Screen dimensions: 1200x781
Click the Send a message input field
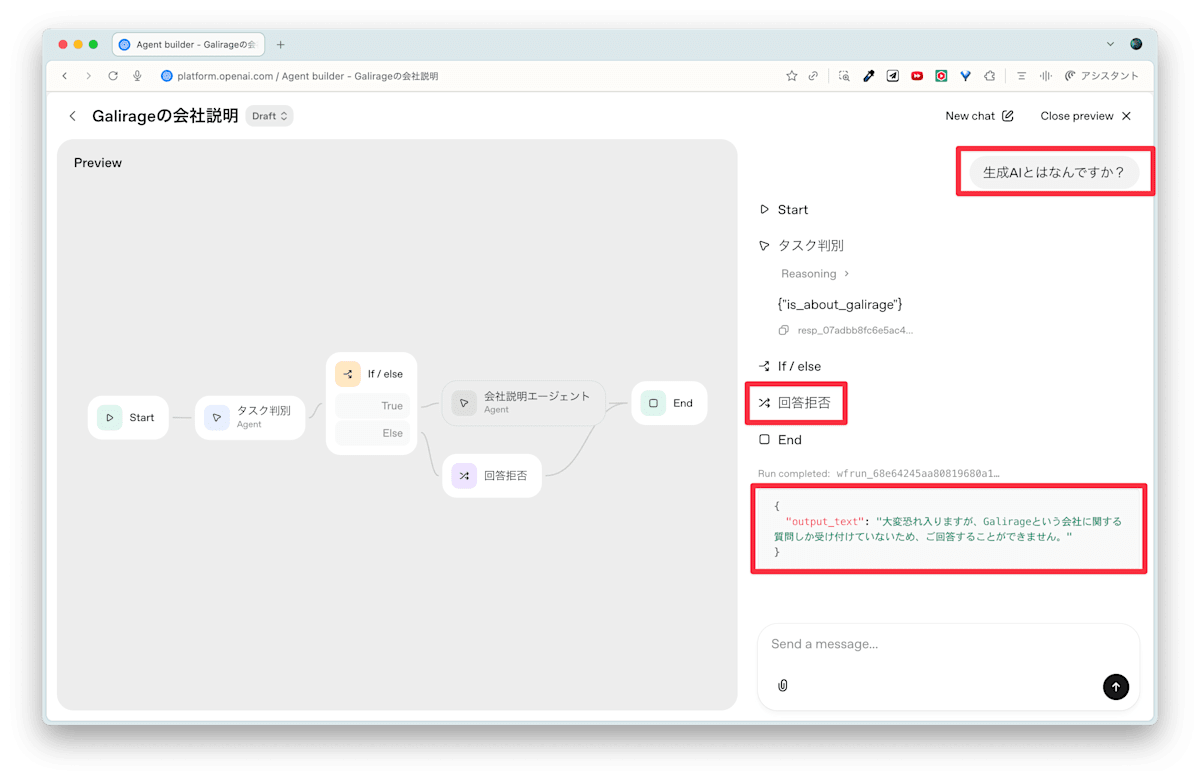(947, 644)
